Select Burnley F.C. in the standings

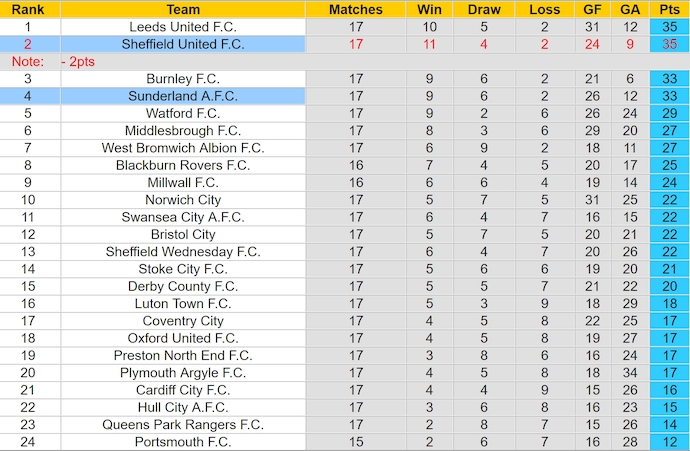(183, 79)
